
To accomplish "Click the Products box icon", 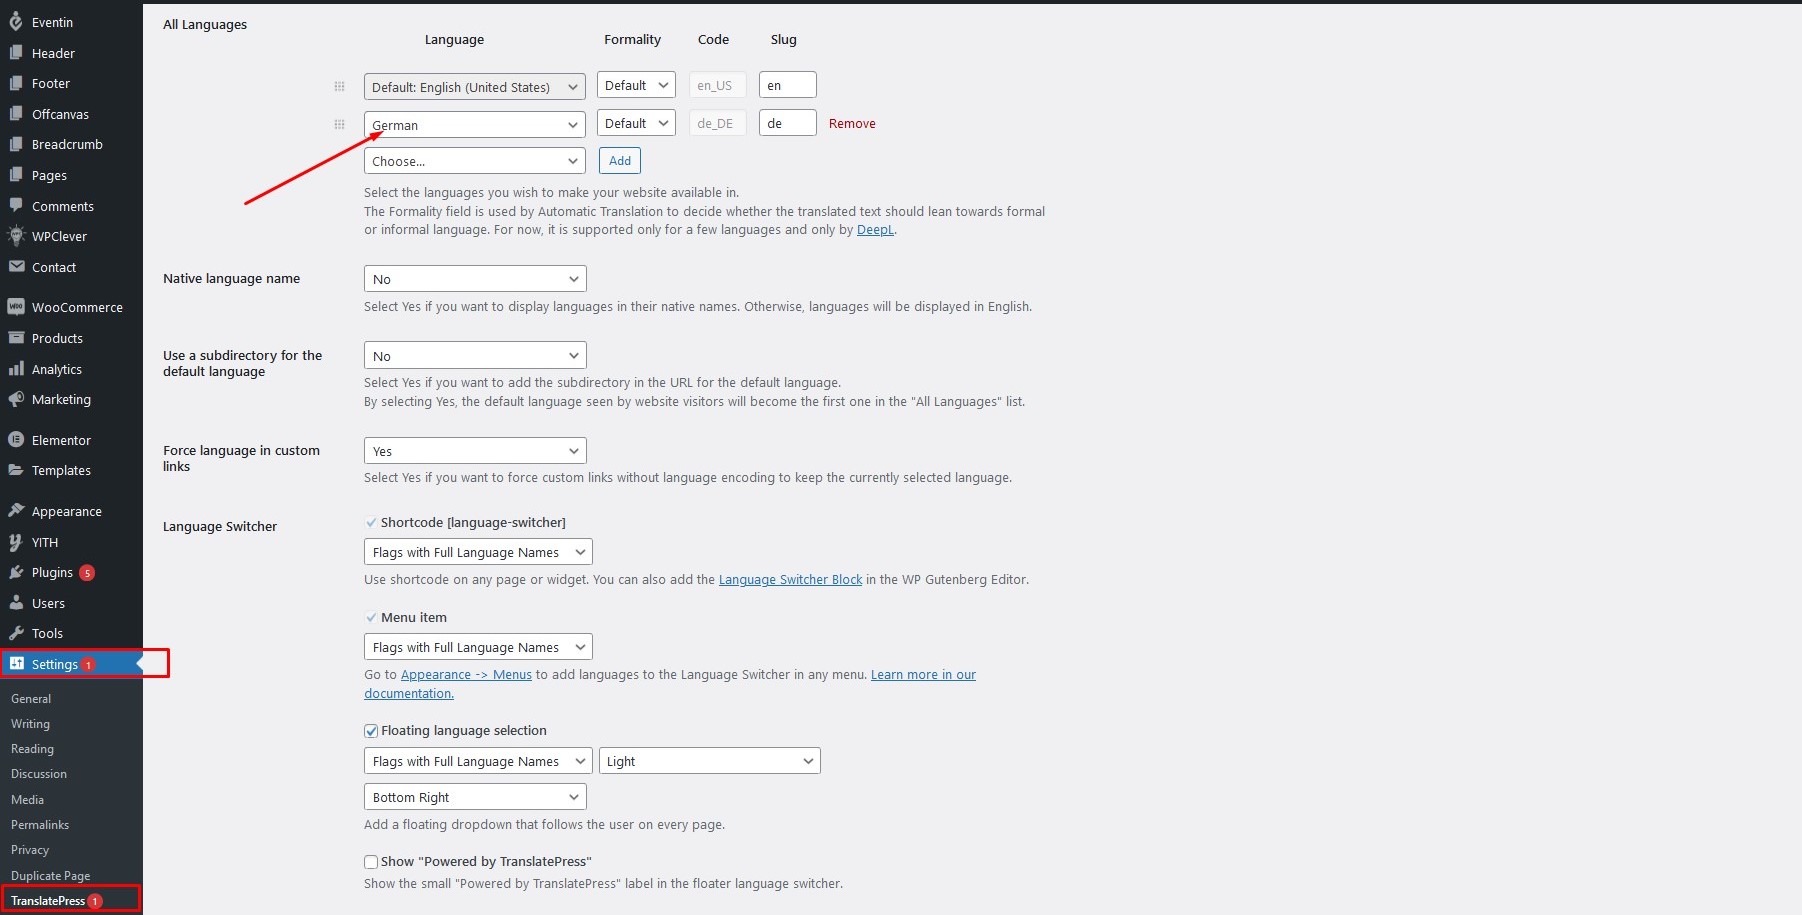I will [x=15, y=338].
